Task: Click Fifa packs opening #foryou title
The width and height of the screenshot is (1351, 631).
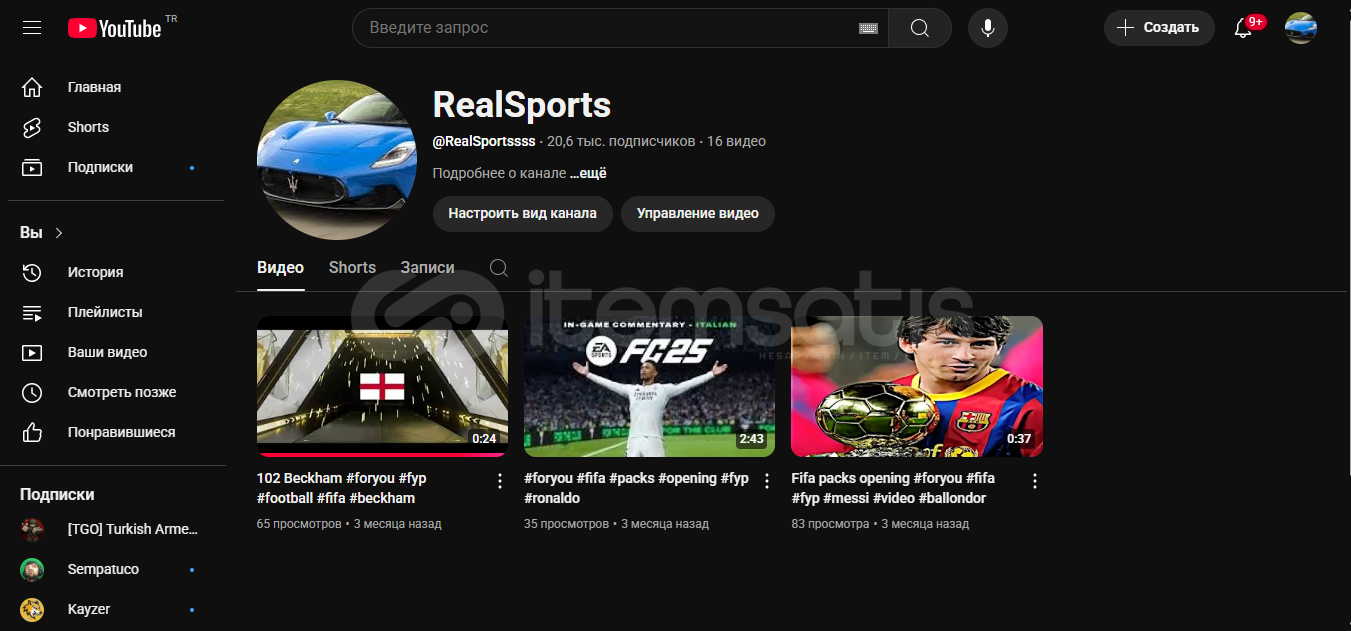Action: pos(893,488)
